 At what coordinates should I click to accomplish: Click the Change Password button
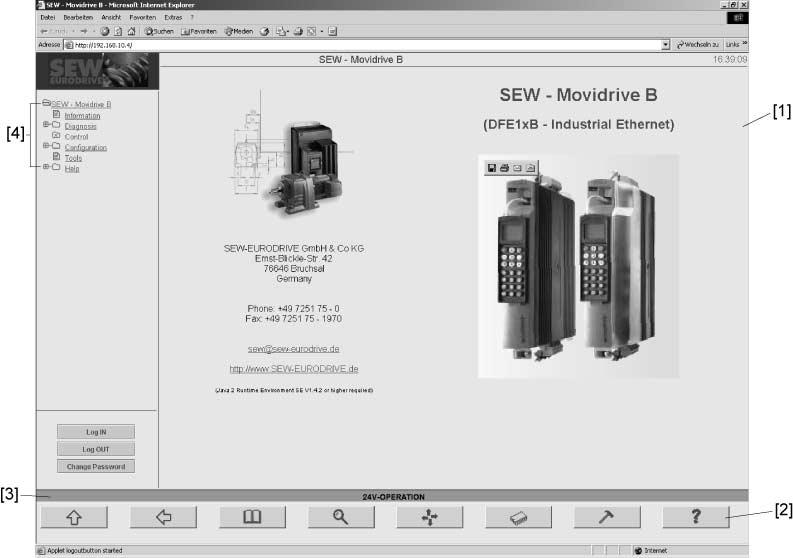pyautogui.click(x=96, y=466)
